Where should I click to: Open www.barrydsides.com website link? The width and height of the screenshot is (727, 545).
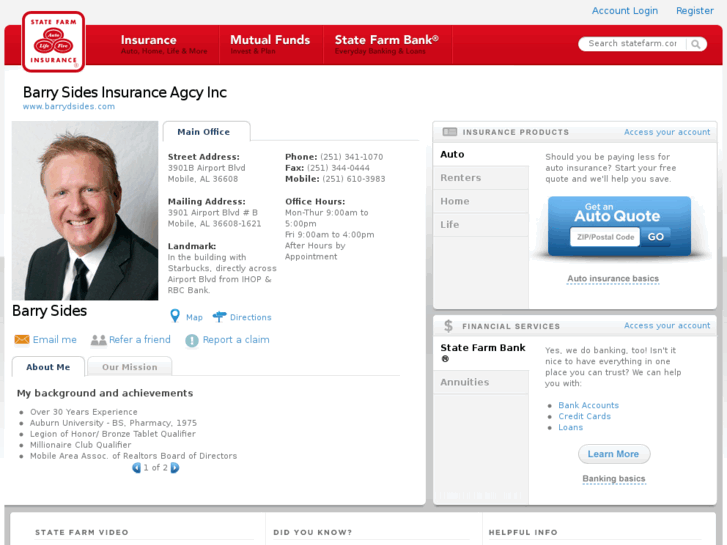69,106
